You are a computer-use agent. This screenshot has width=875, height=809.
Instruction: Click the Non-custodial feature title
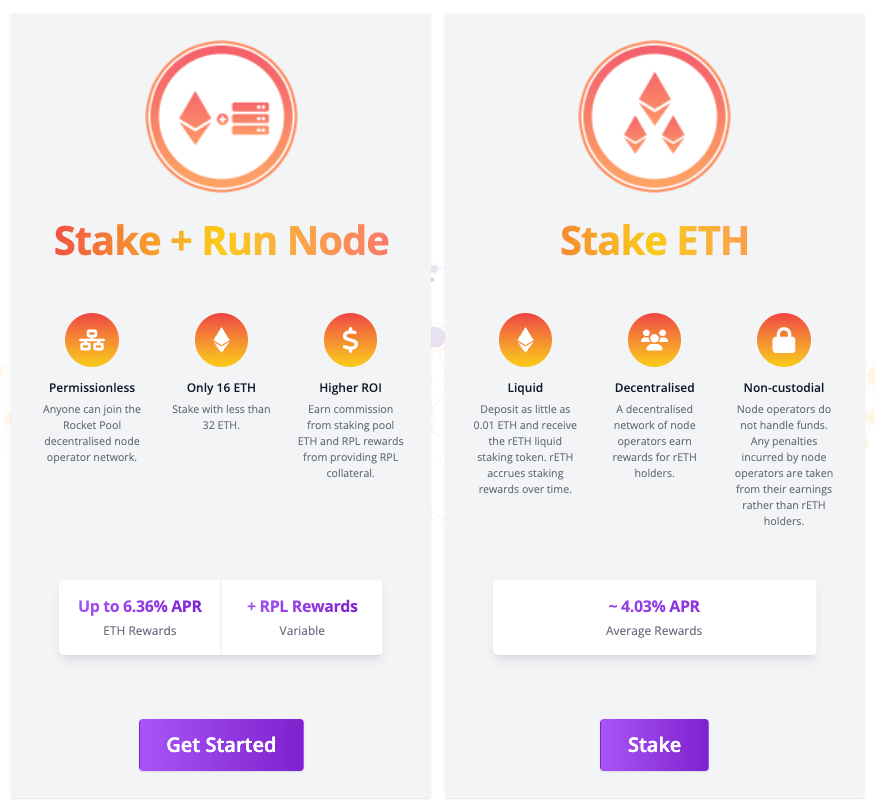click(x=784, y=387)
